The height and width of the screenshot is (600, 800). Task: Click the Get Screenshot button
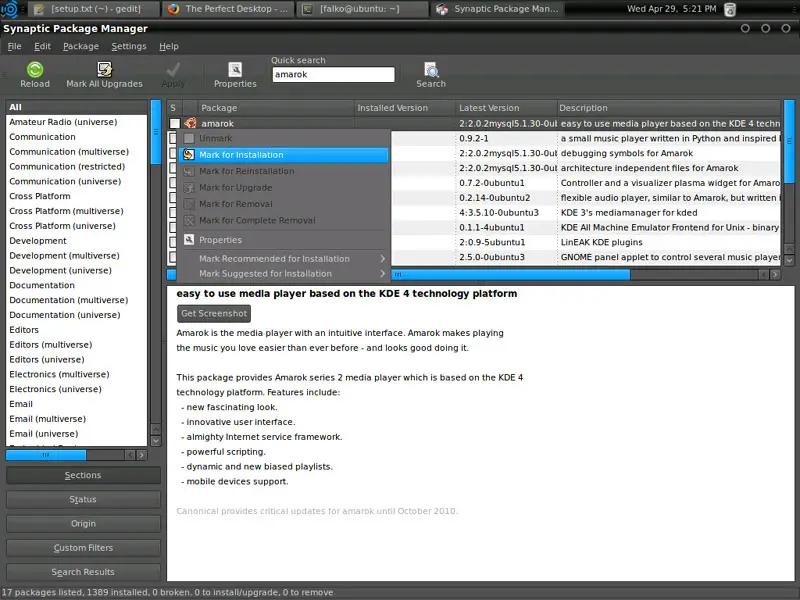[x=214, y=313]
